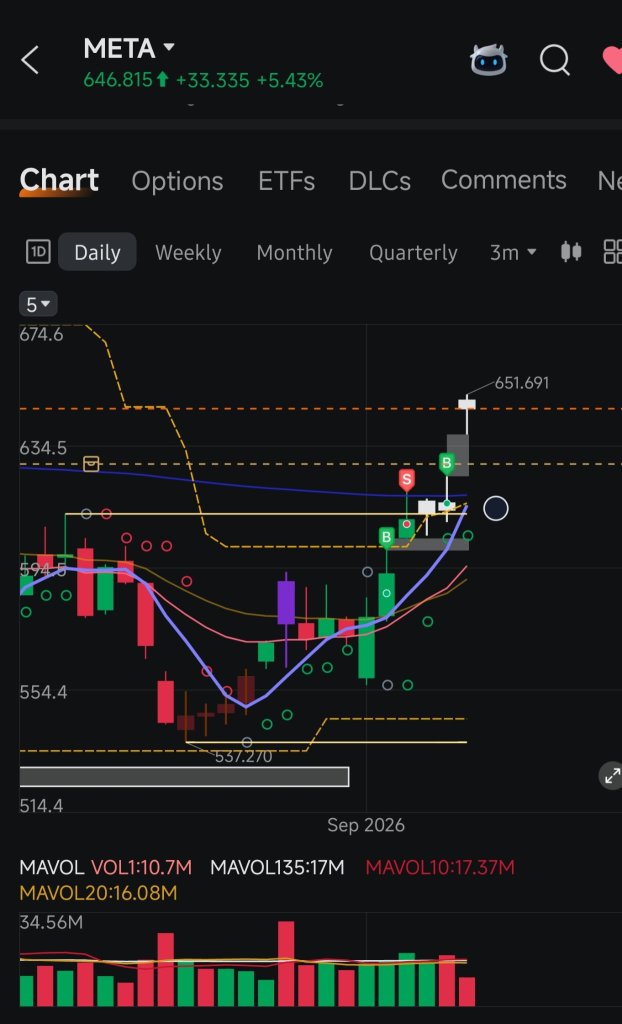This screenshot has width=622, height=1024.
Task: Tap the tallest red volume bar
Action: click(x=286, y=964)
